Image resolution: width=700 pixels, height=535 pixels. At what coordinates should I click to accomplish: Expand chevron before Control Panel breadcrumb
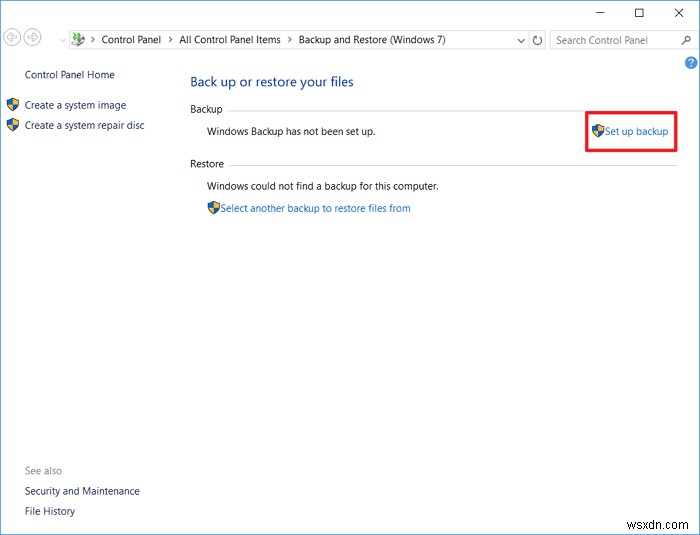93,40
